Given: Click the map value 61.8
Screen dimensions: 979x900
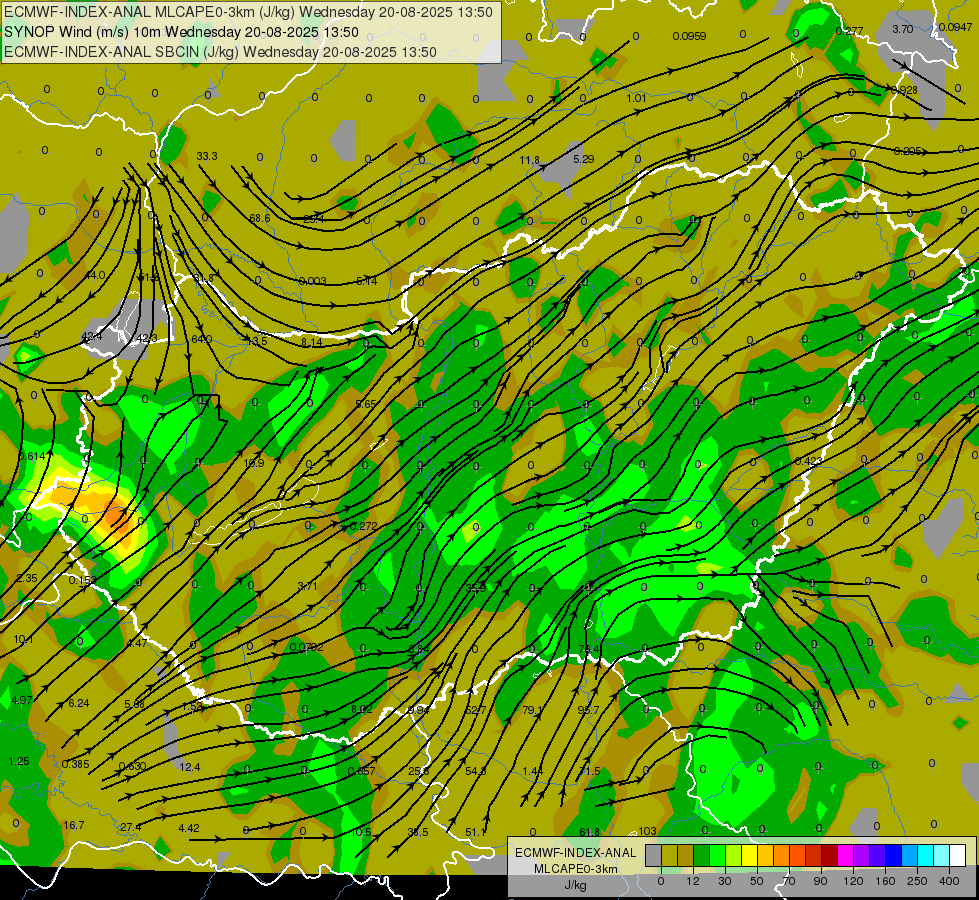Looking at the screenshot, I should 589,832.
